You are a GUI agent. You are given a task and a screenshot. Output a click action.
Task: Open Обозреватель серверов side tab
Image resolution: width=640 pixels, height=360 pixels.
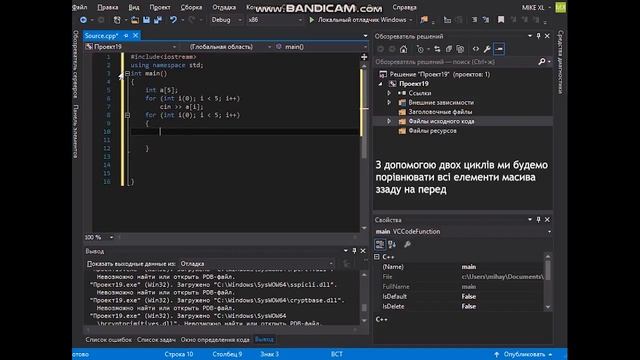pos(76,64)
